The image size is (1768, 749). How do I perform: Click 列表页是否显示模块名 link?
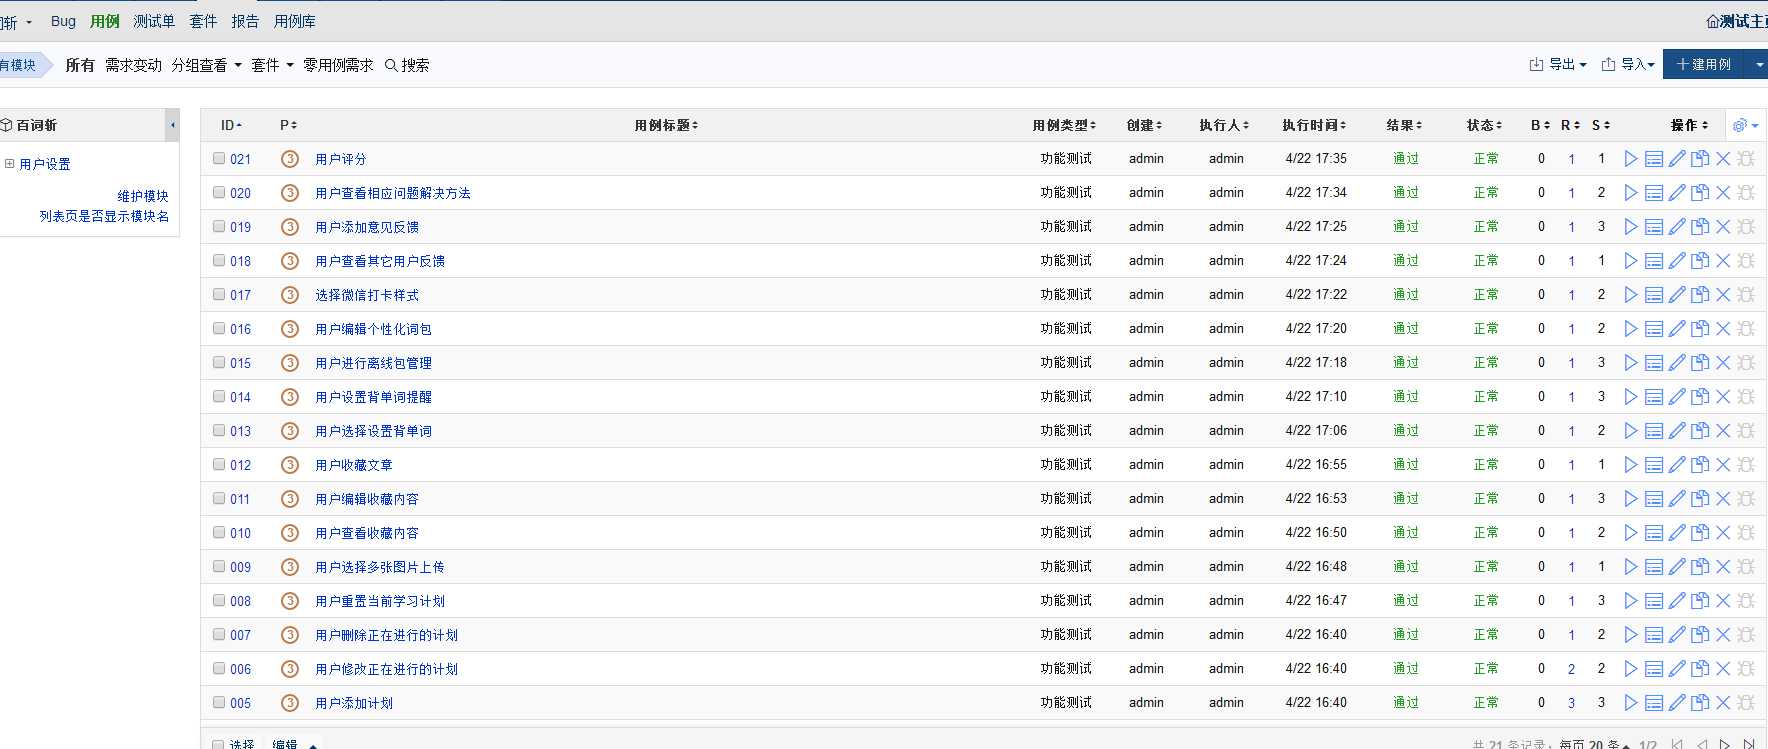point(104,216)
